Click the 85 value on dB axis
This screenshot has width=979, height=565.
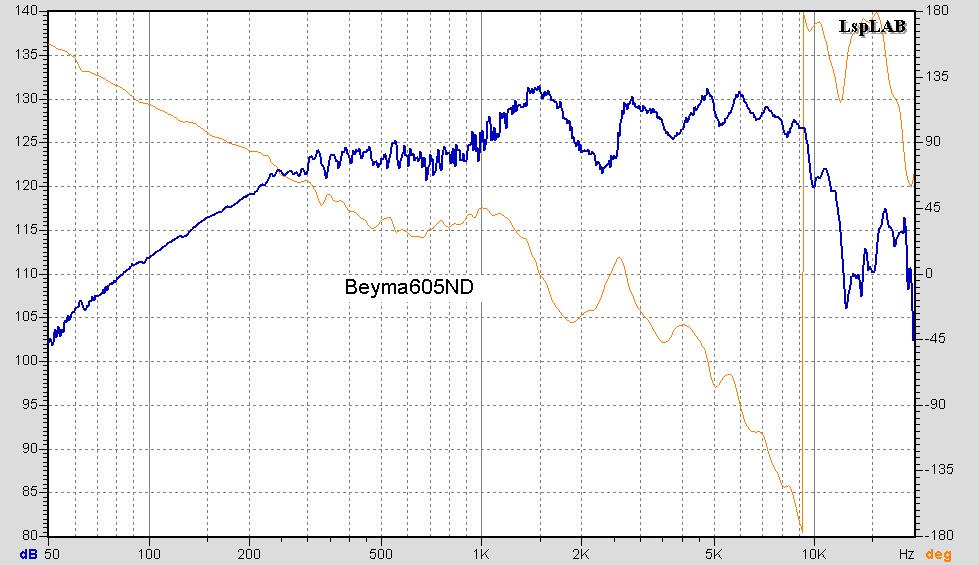tap(29, 492)
